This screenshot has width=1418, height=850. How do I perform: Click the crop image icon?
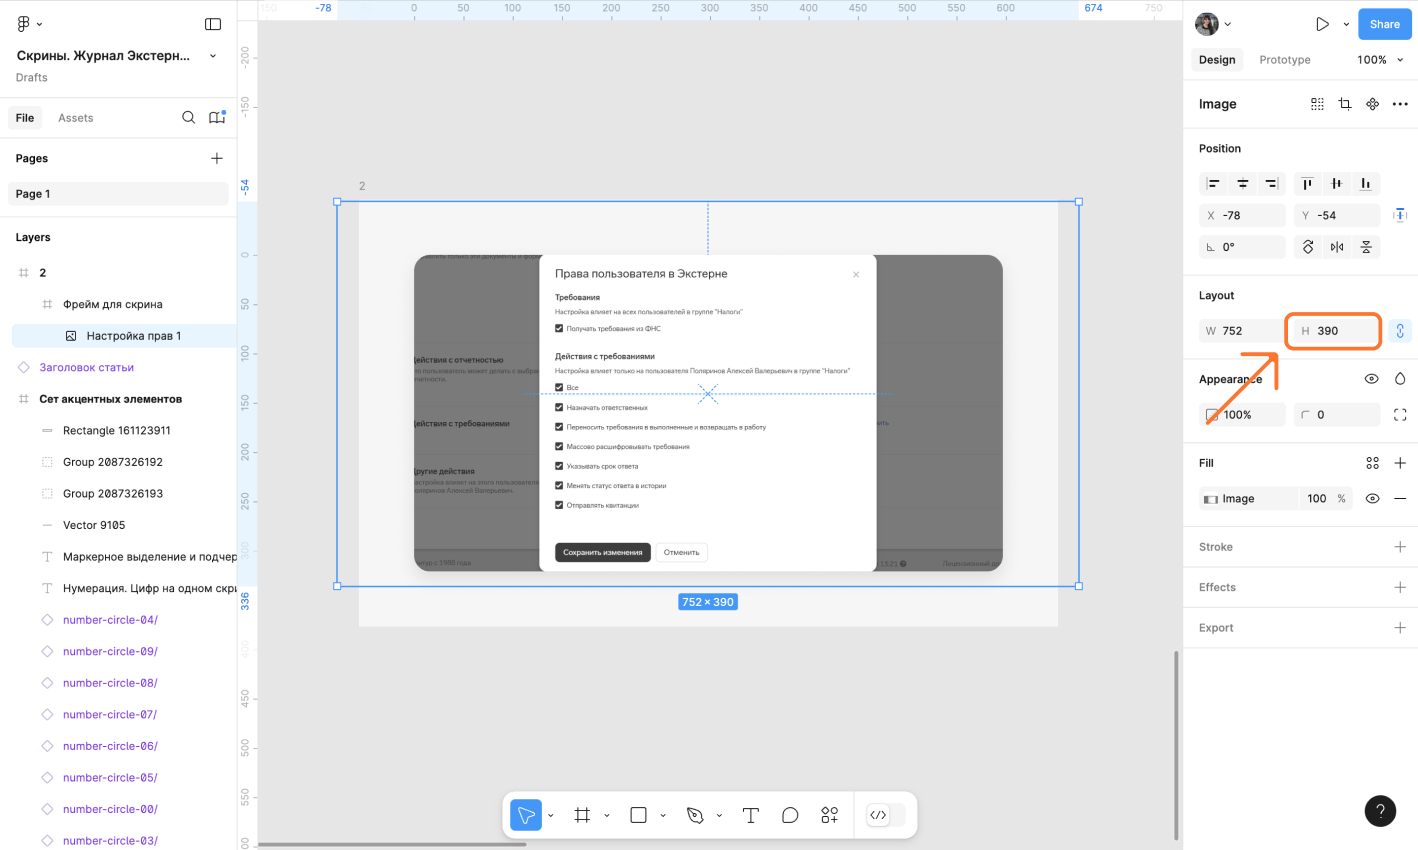pos(1345,104)
